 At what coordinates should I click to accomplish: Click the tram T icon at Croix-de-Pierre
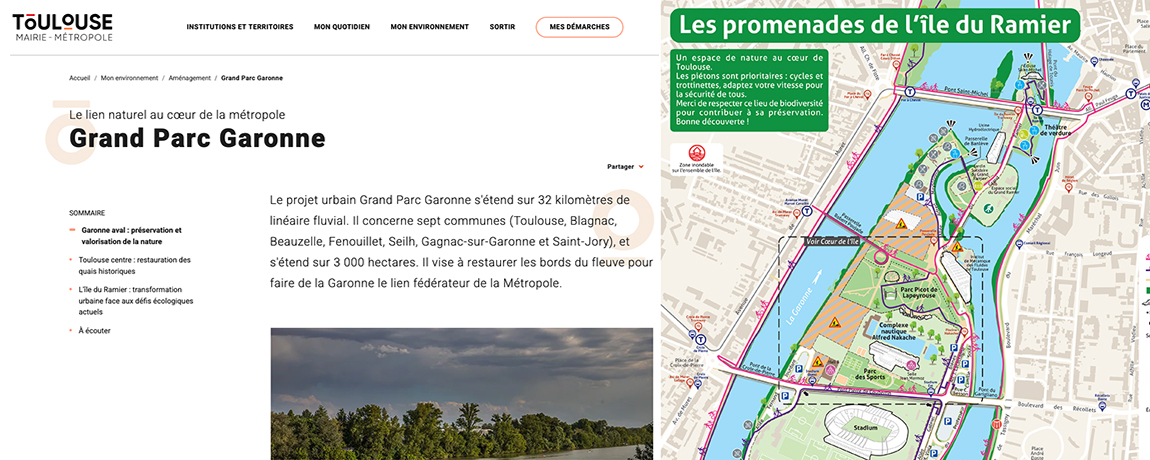[700, 340]
